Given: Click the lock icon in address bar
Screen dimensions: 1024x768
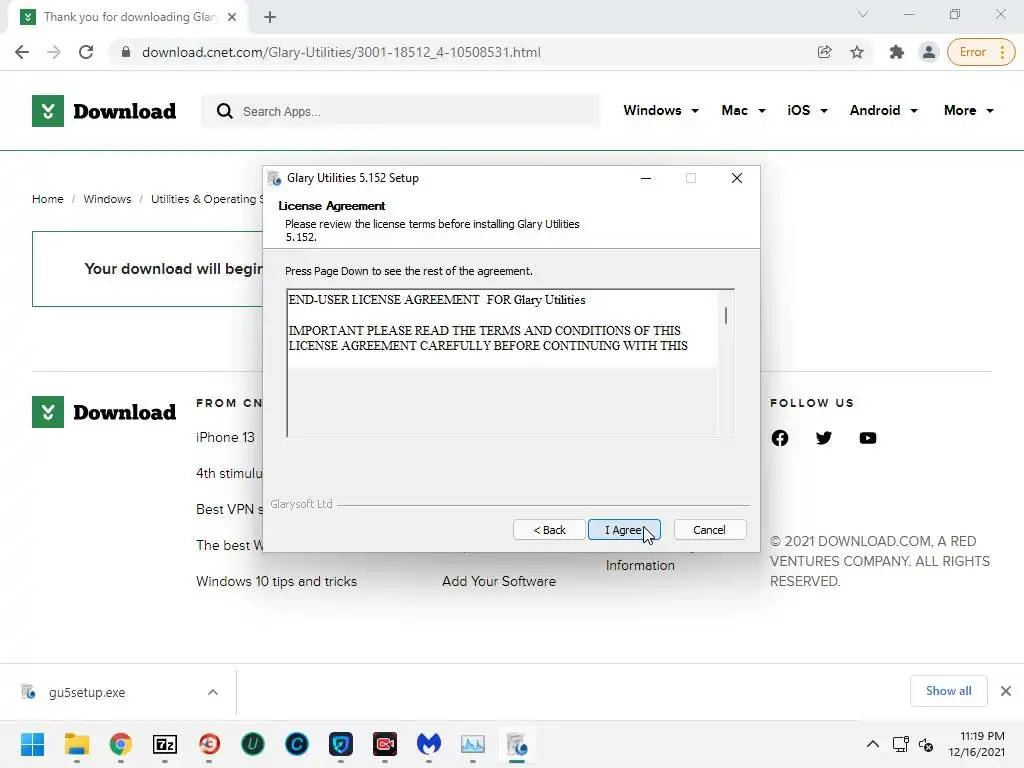Looking at the screenshot, I should [x=126, y=52].
